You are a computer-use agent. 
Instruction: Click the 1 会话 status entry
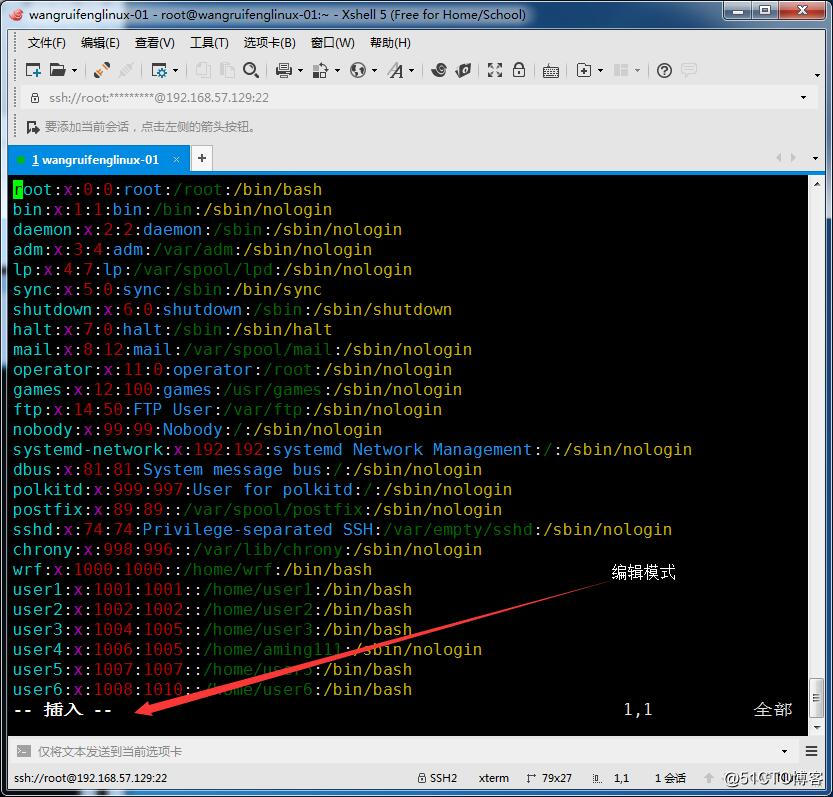point(670,778)
